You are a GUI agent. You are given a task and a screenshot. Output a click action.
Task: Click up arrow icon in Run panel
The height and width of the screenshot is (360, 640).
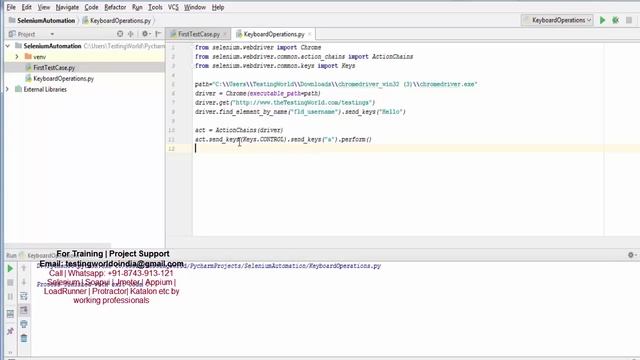coord(24,269)
